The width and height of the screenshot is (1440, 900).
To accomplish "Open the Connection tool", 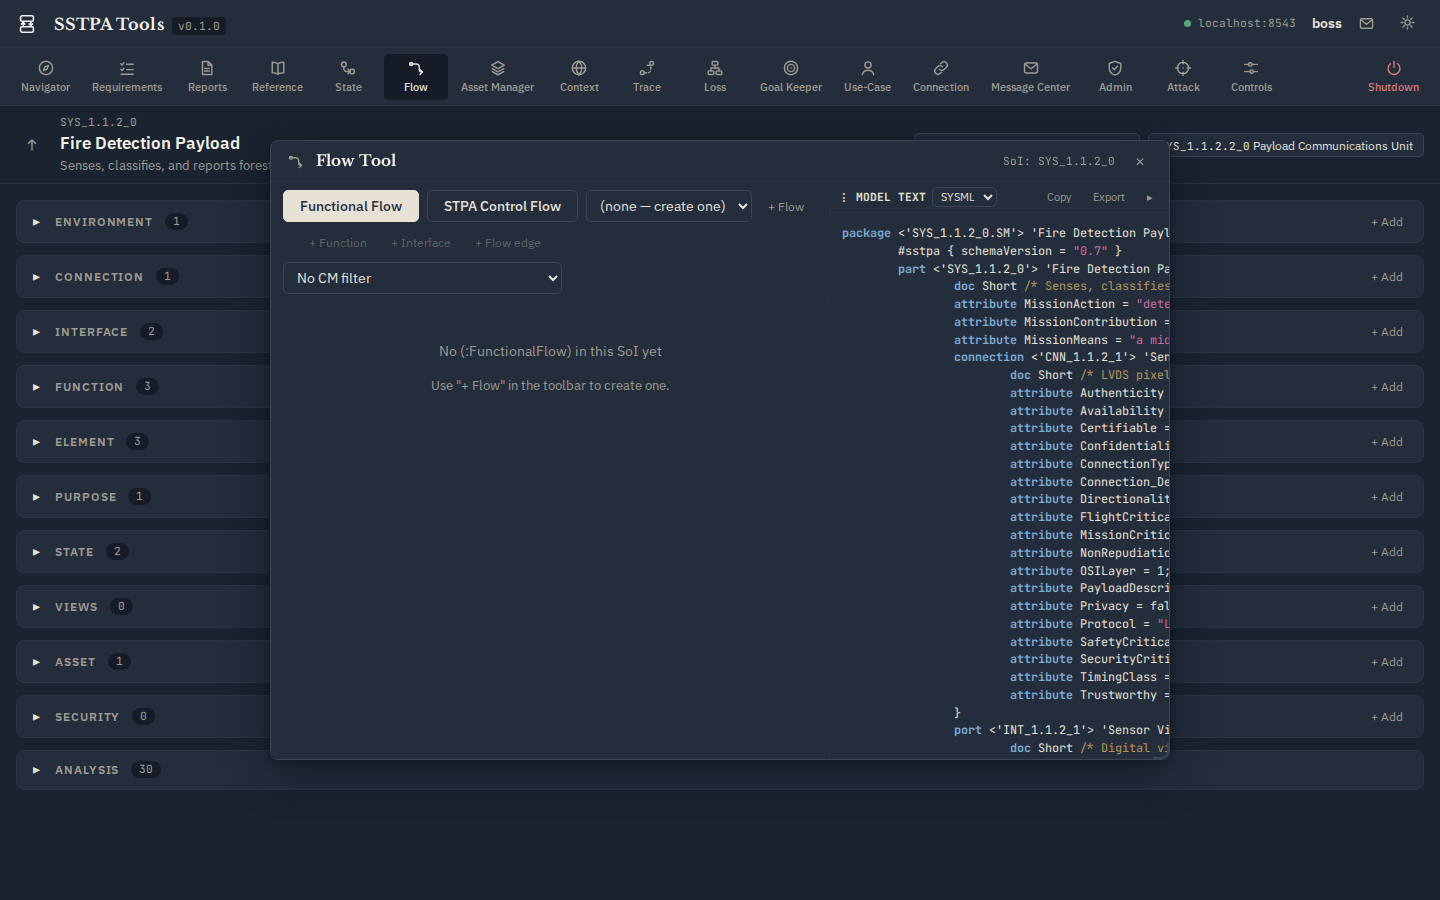I will coord(941,77).
